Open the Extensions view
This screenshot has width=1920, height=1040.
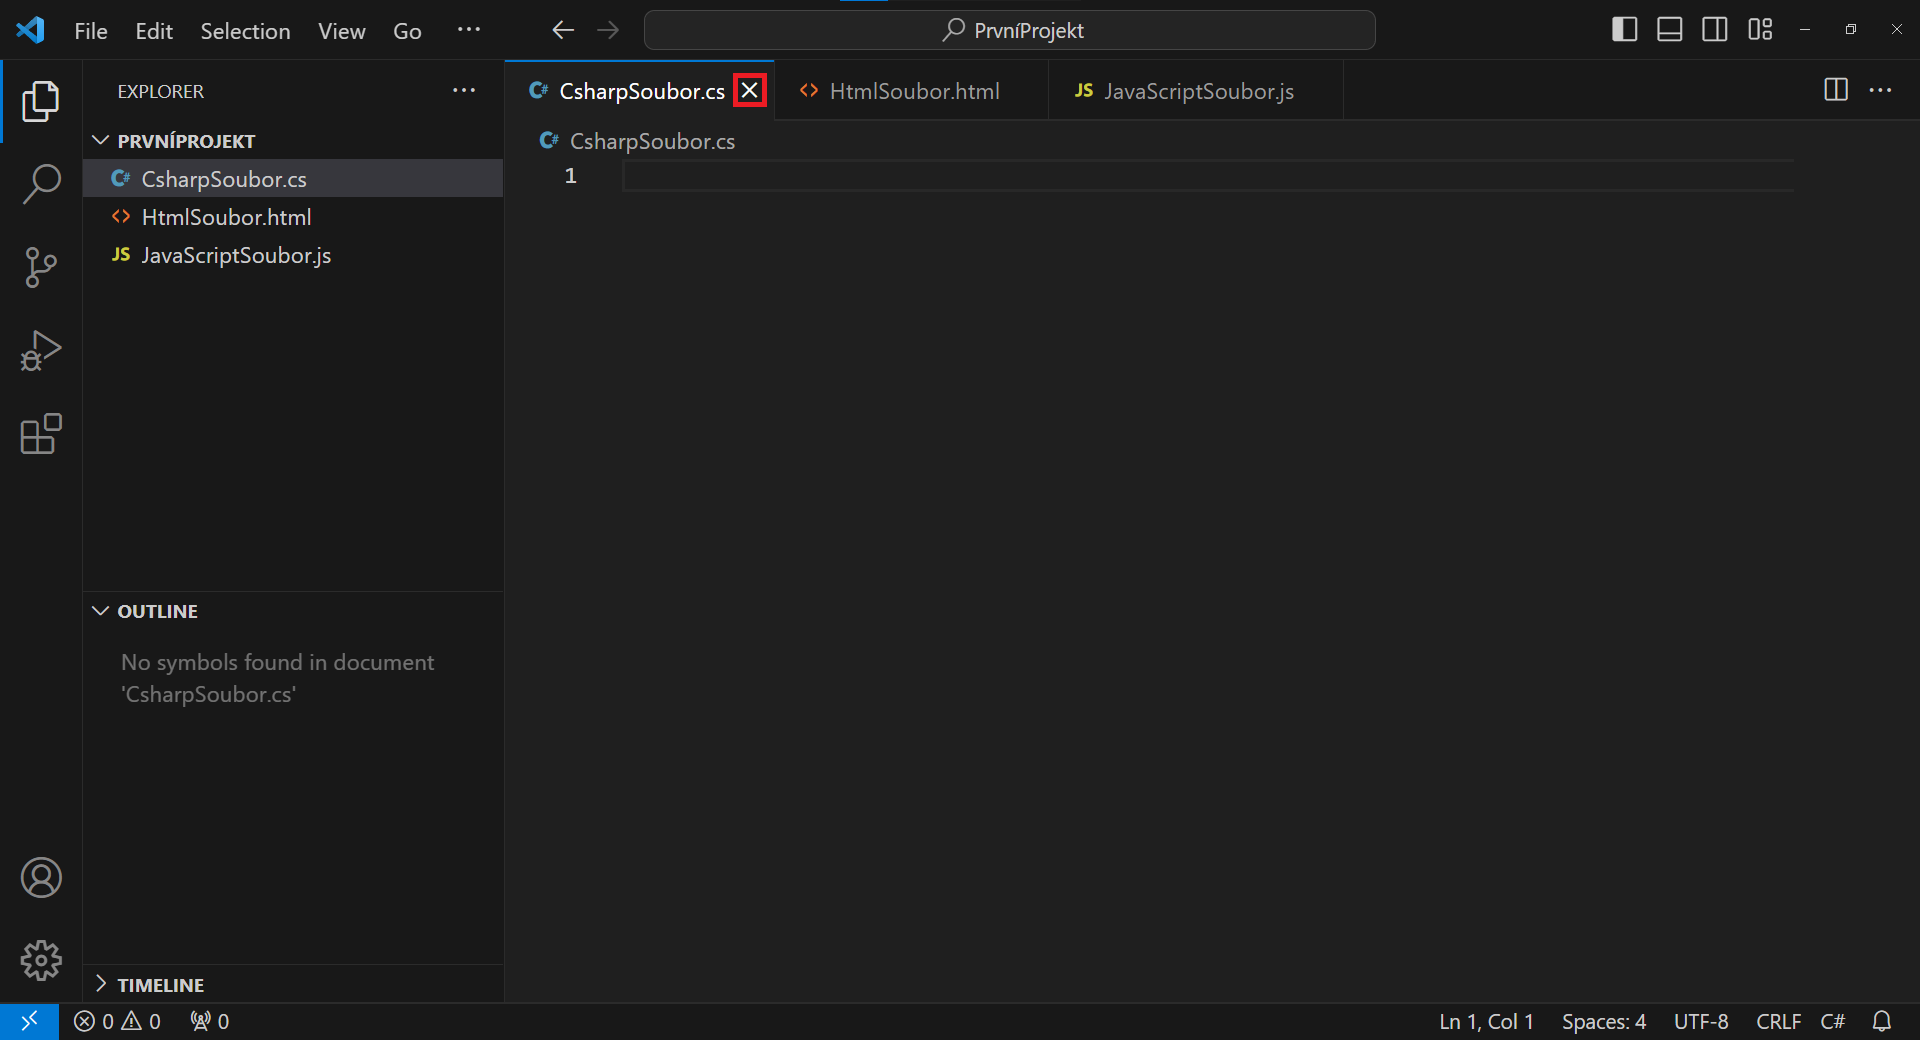click(x=40, y=434)
